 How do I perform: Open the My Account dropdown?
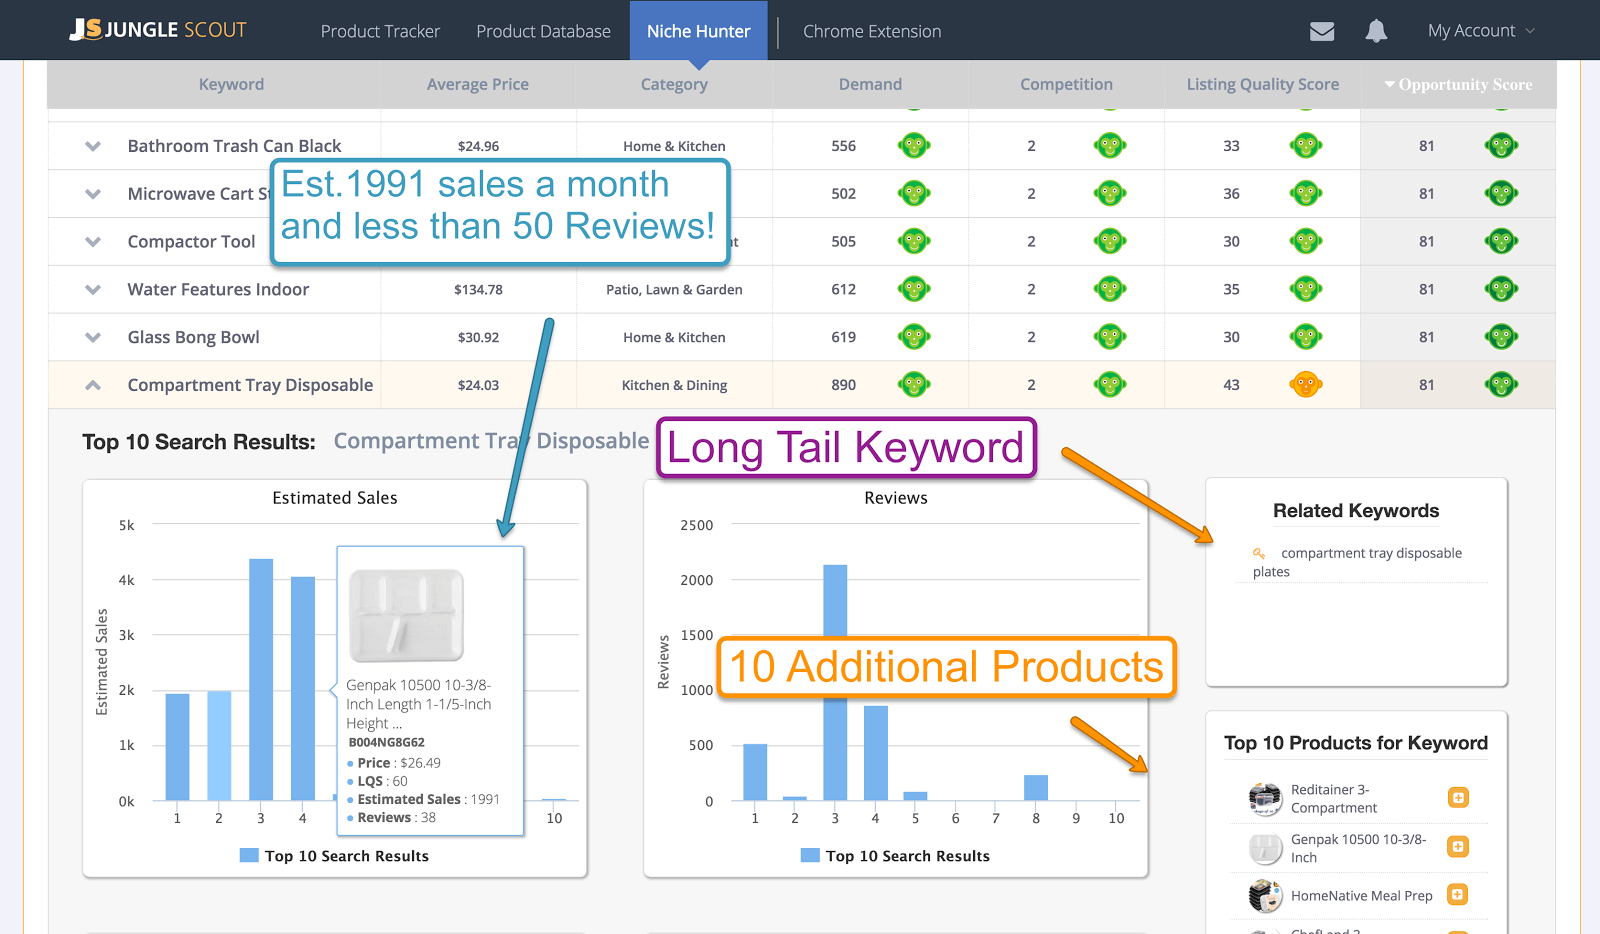point(1480,31)
